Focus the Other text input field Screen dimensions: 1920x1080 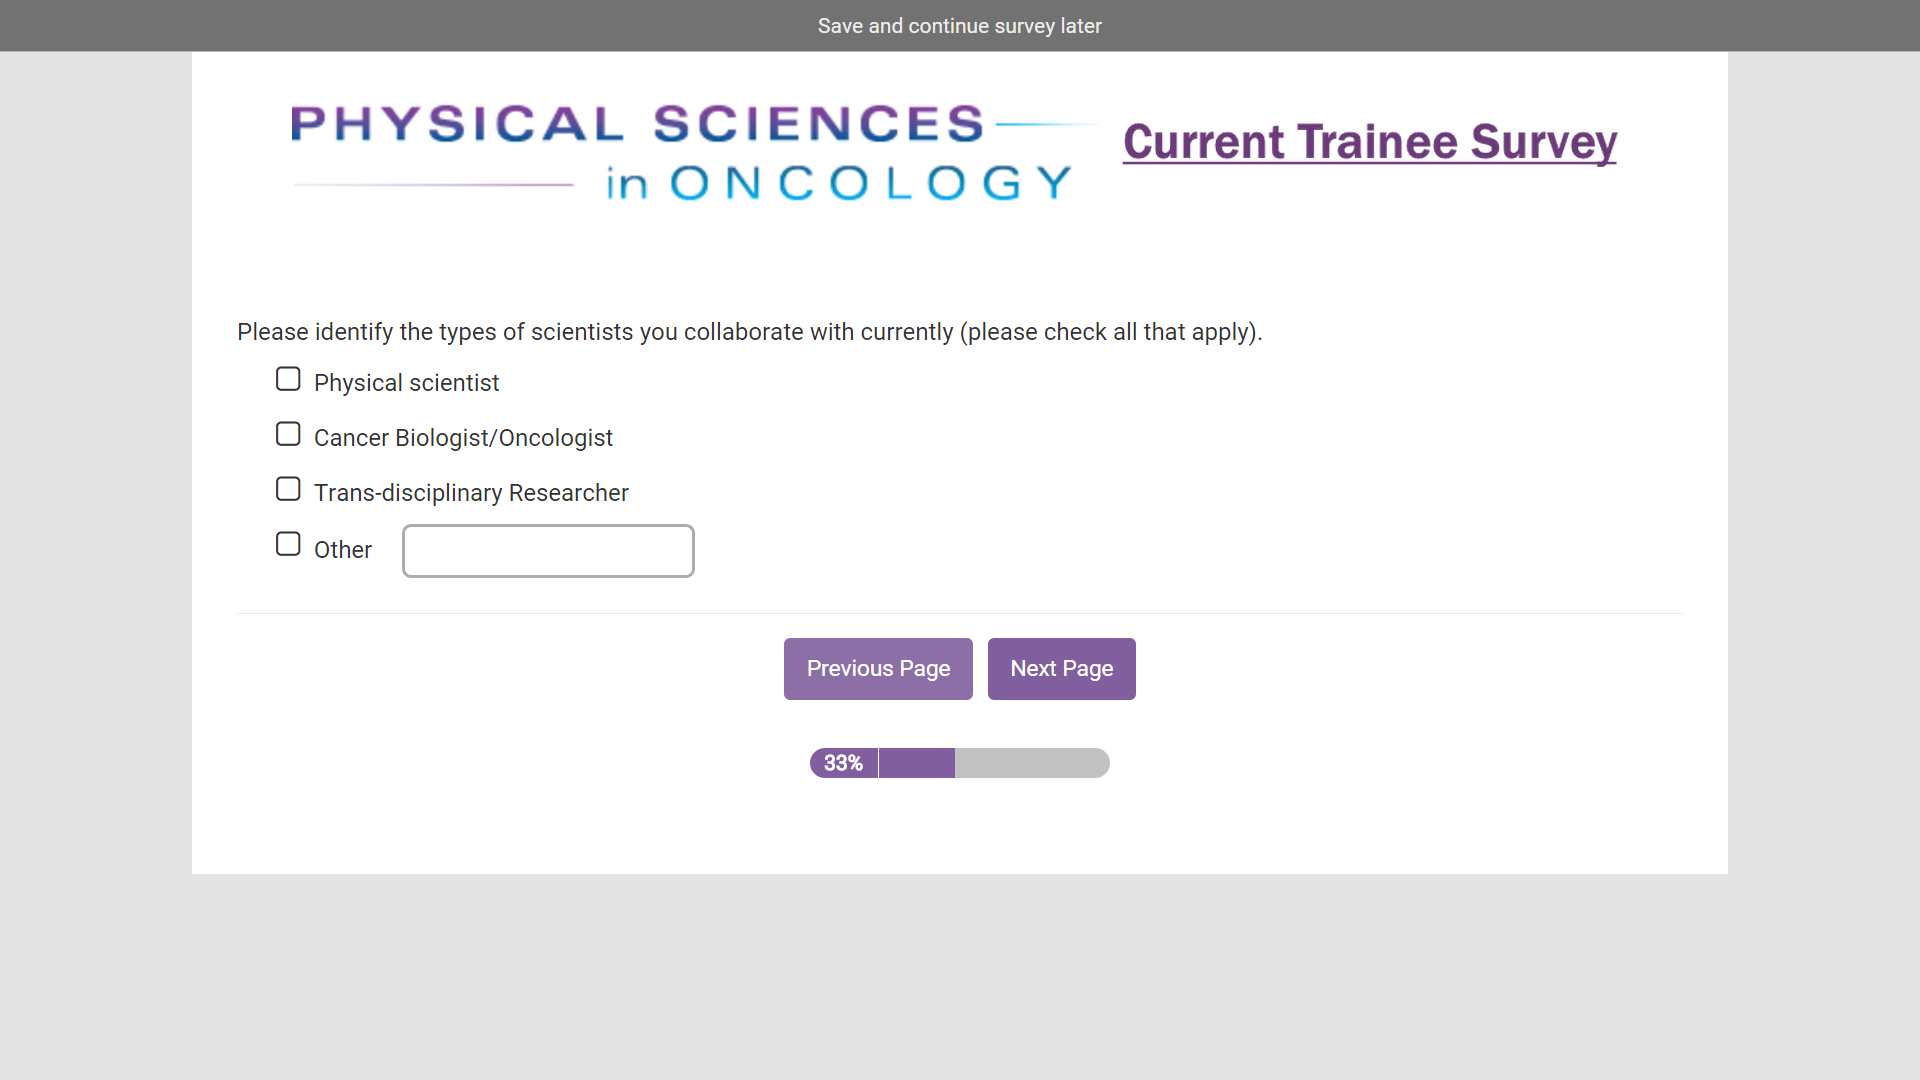tap(548, 551)
